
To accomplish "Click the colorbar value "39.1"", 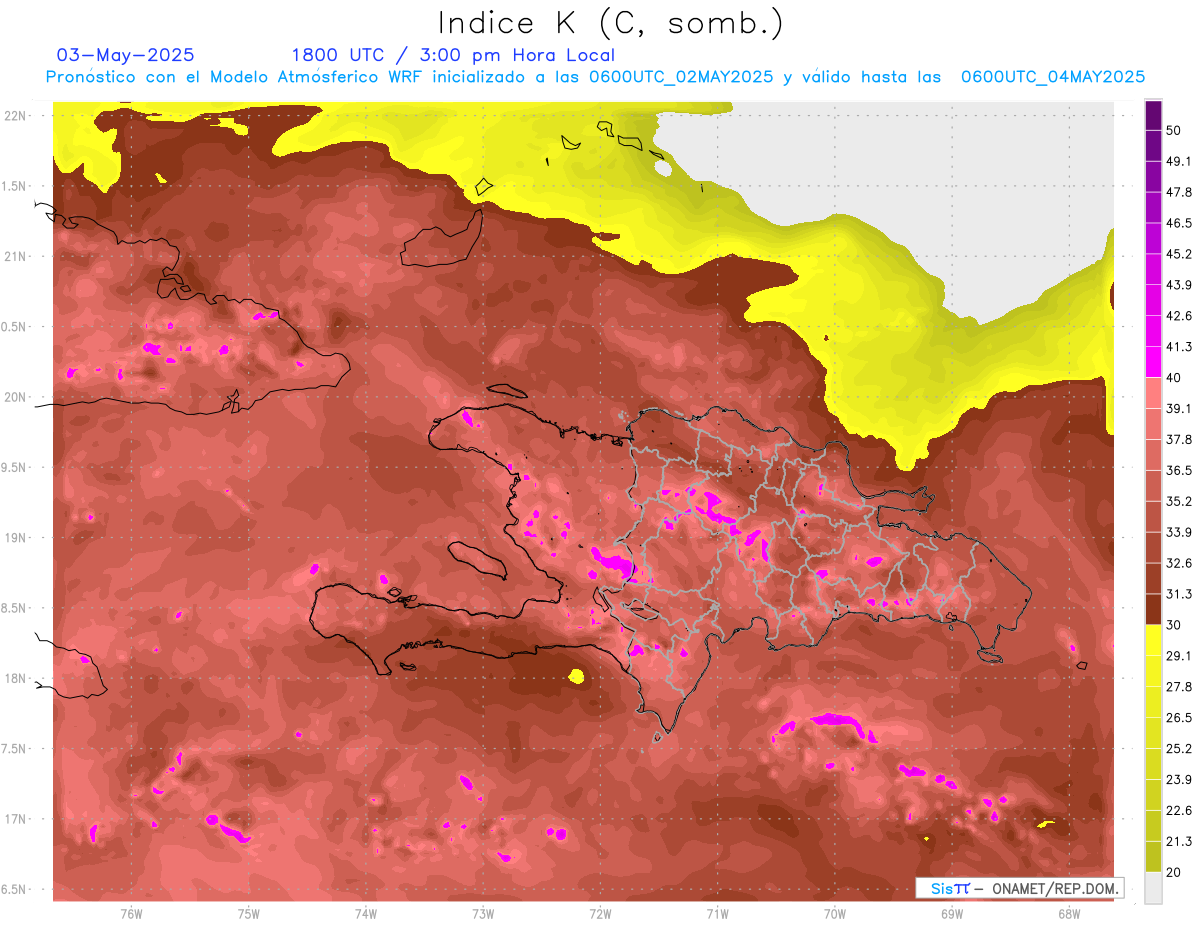I will tap(1179, 408).
